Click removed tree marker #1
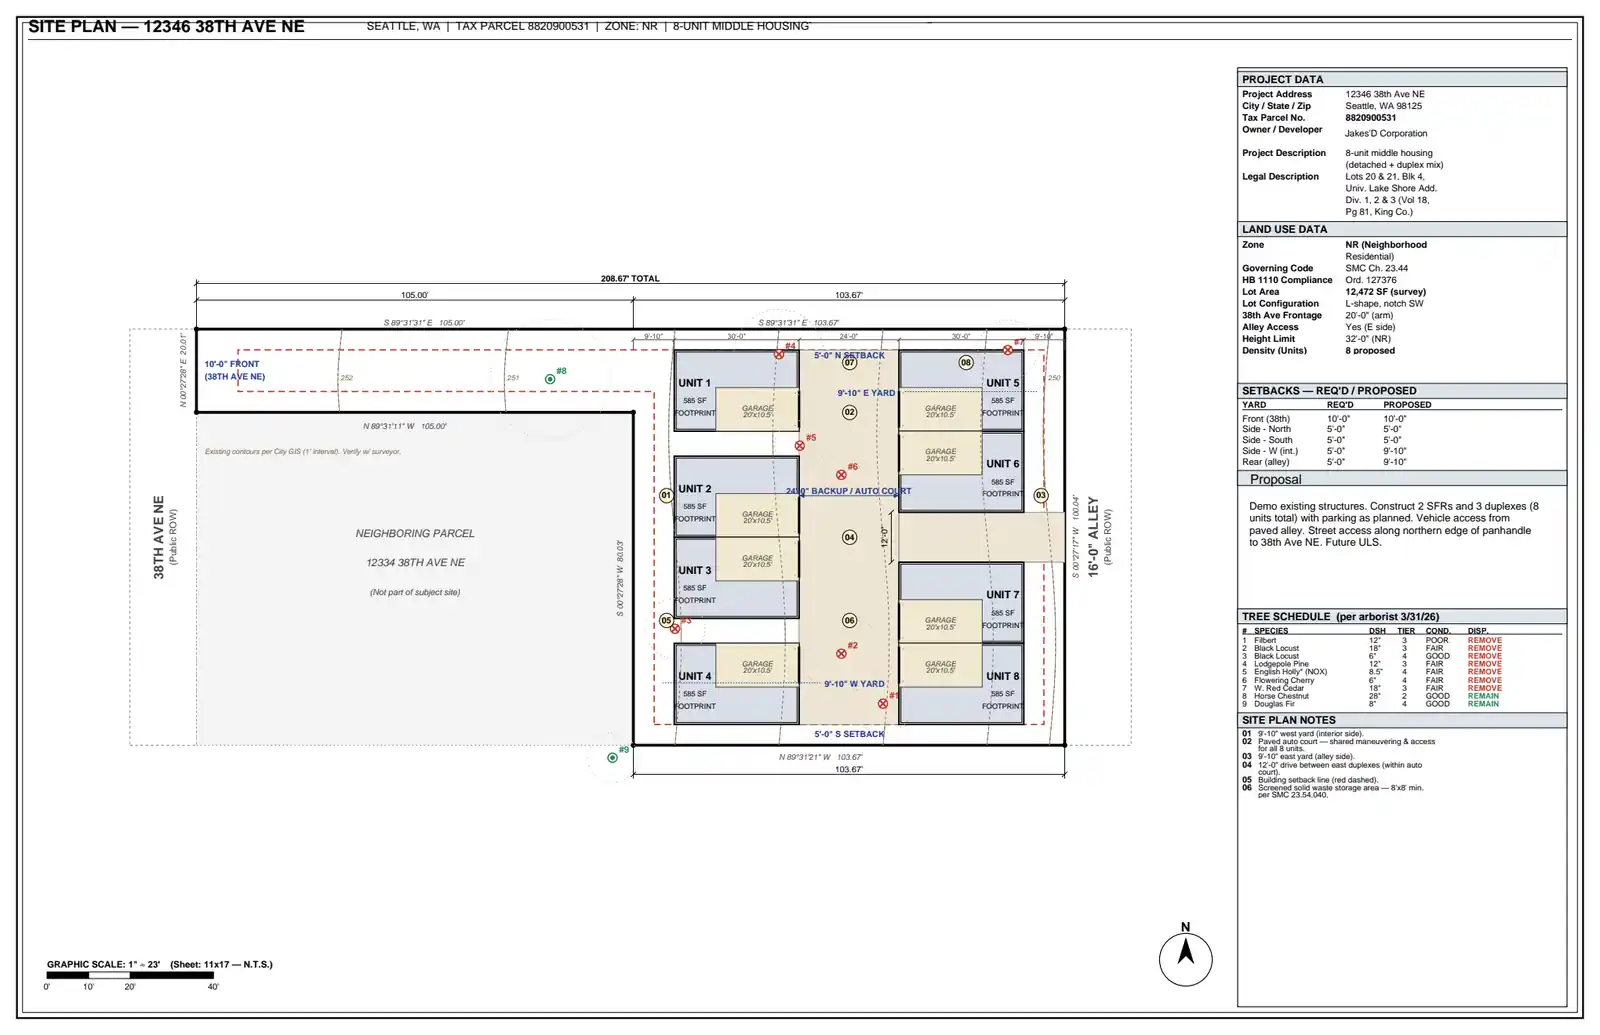The image size is (1600, 1035). (883, 704)
